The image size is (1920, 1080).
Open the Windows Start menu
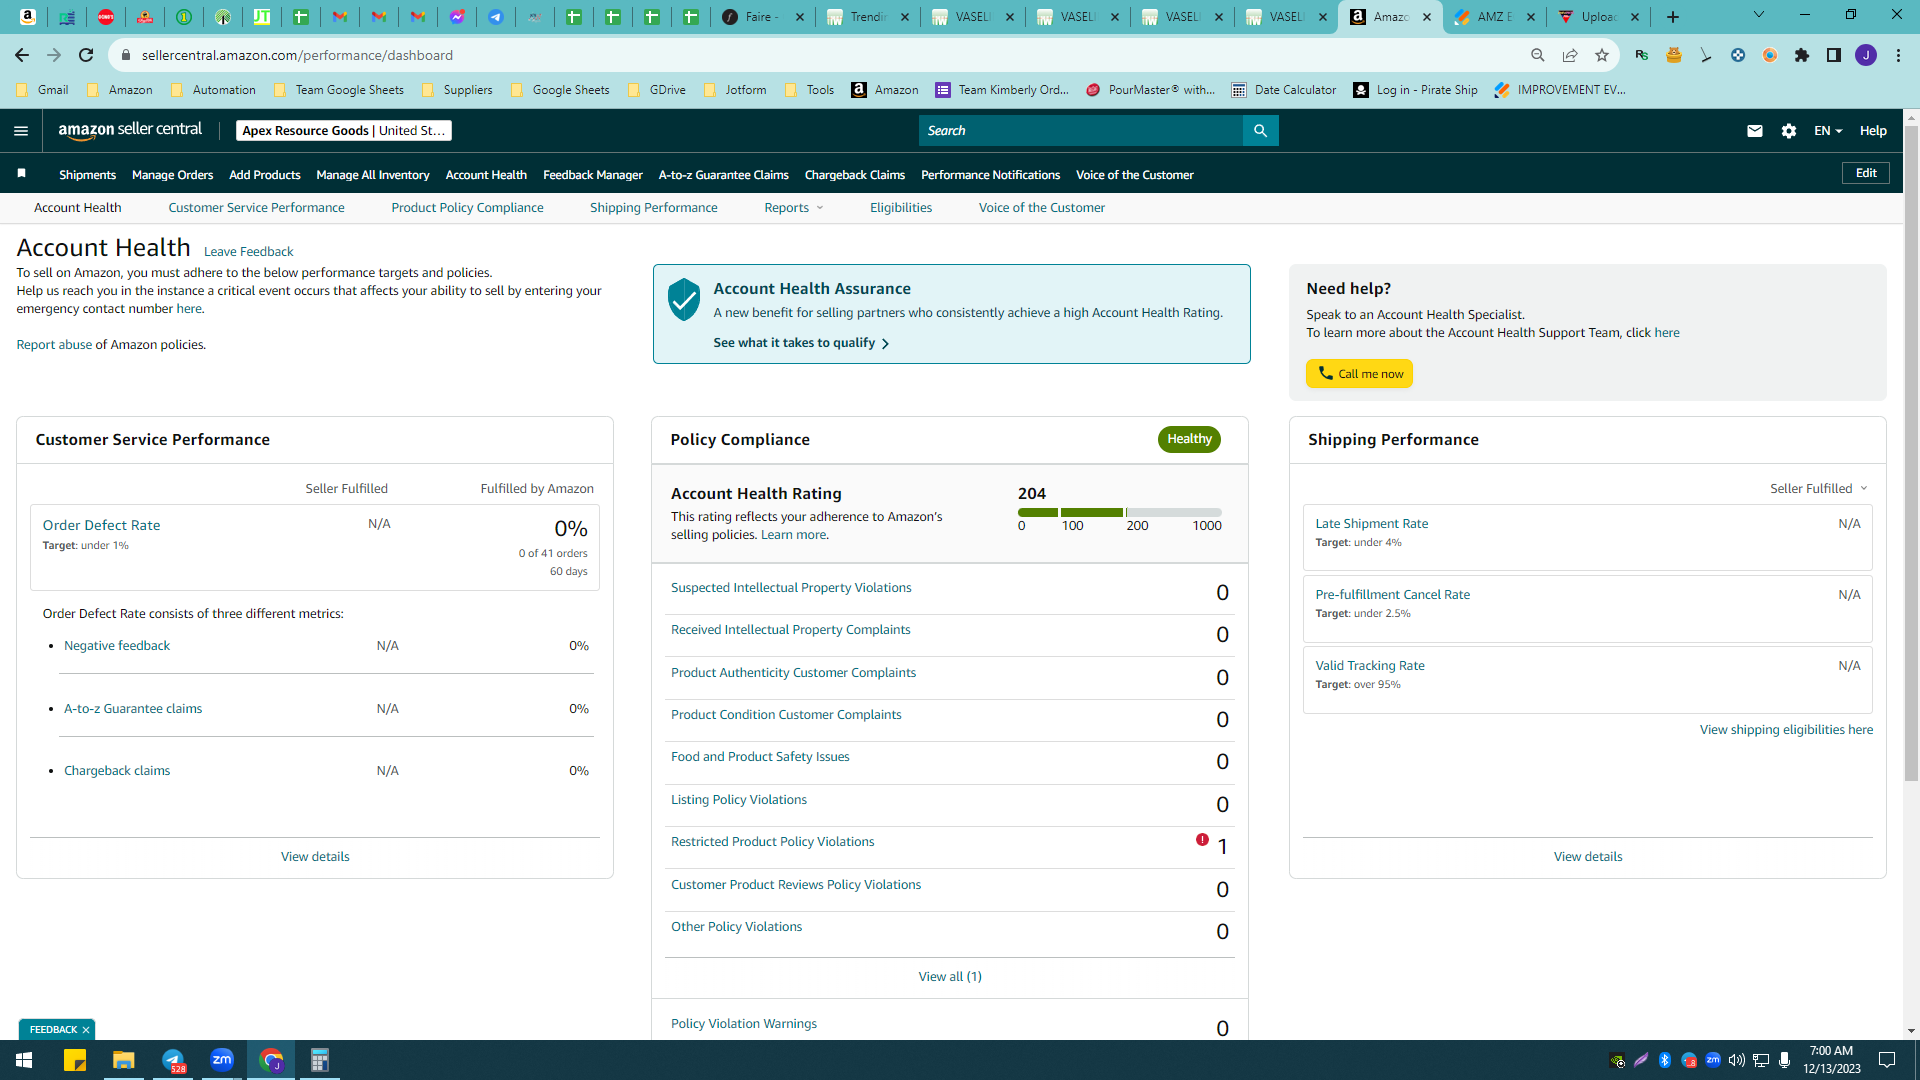coord(24,1060)
